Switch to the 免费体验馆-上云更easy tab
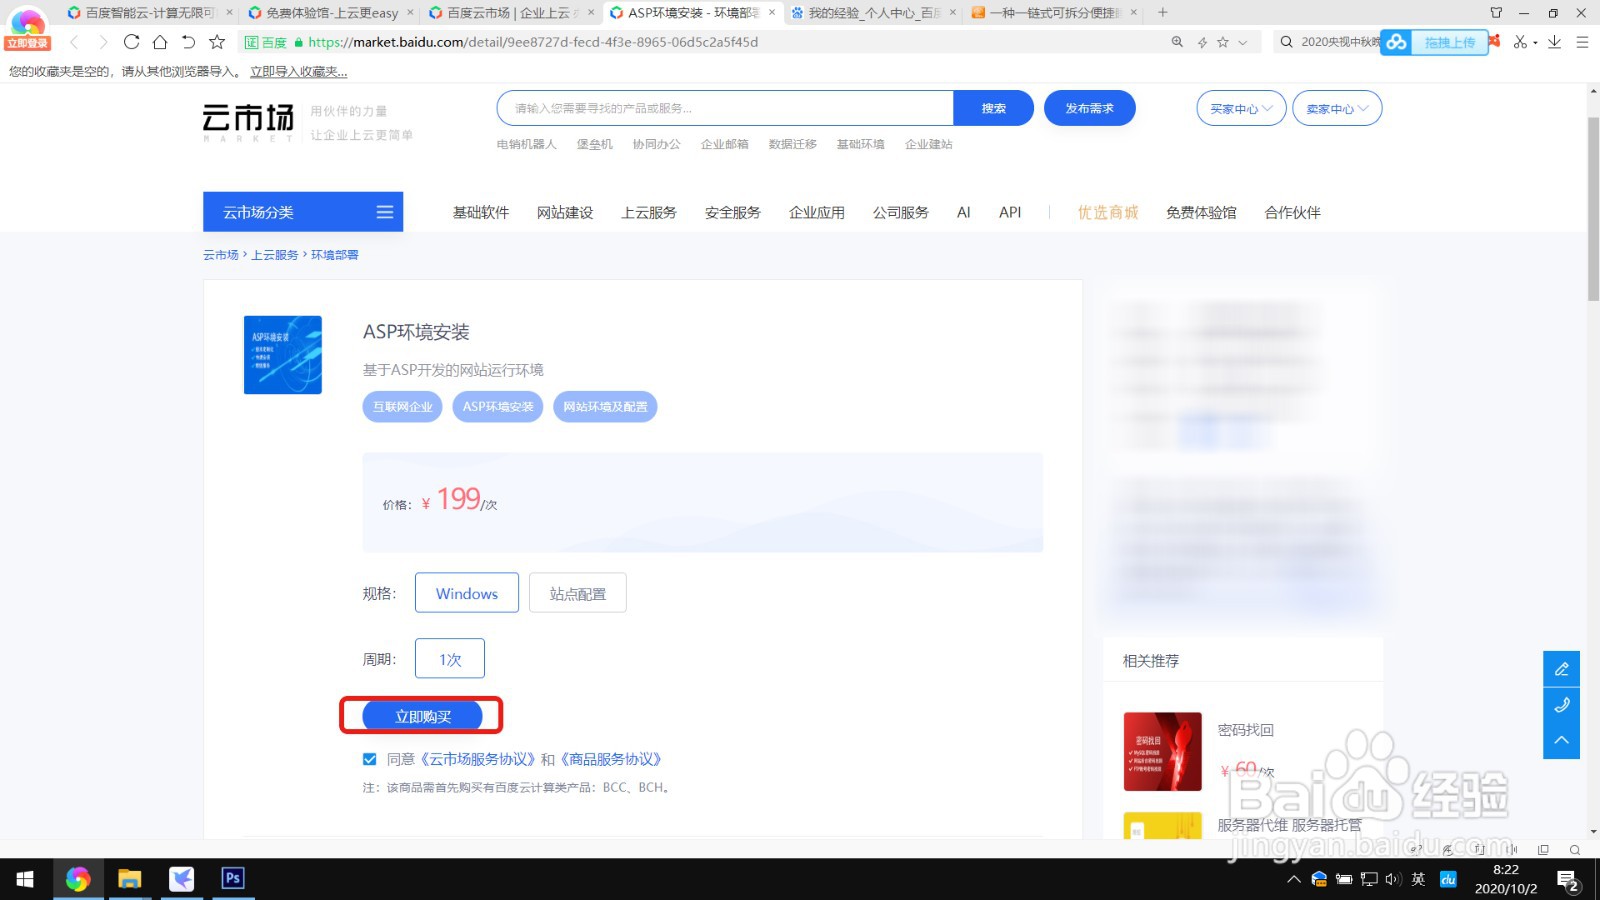 (x=330, y=13)
